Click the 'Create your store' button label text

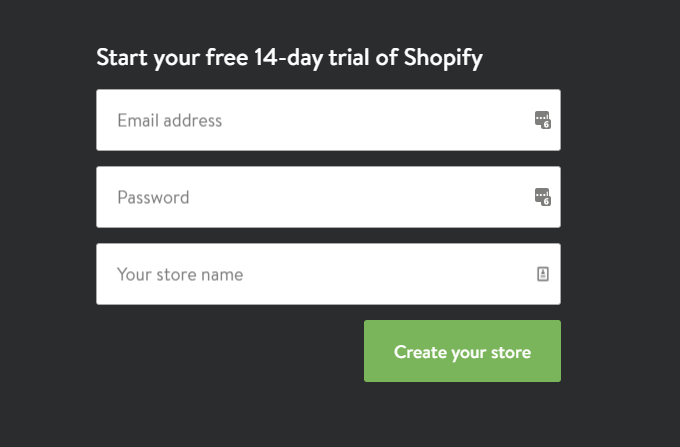tap(462, 352)
